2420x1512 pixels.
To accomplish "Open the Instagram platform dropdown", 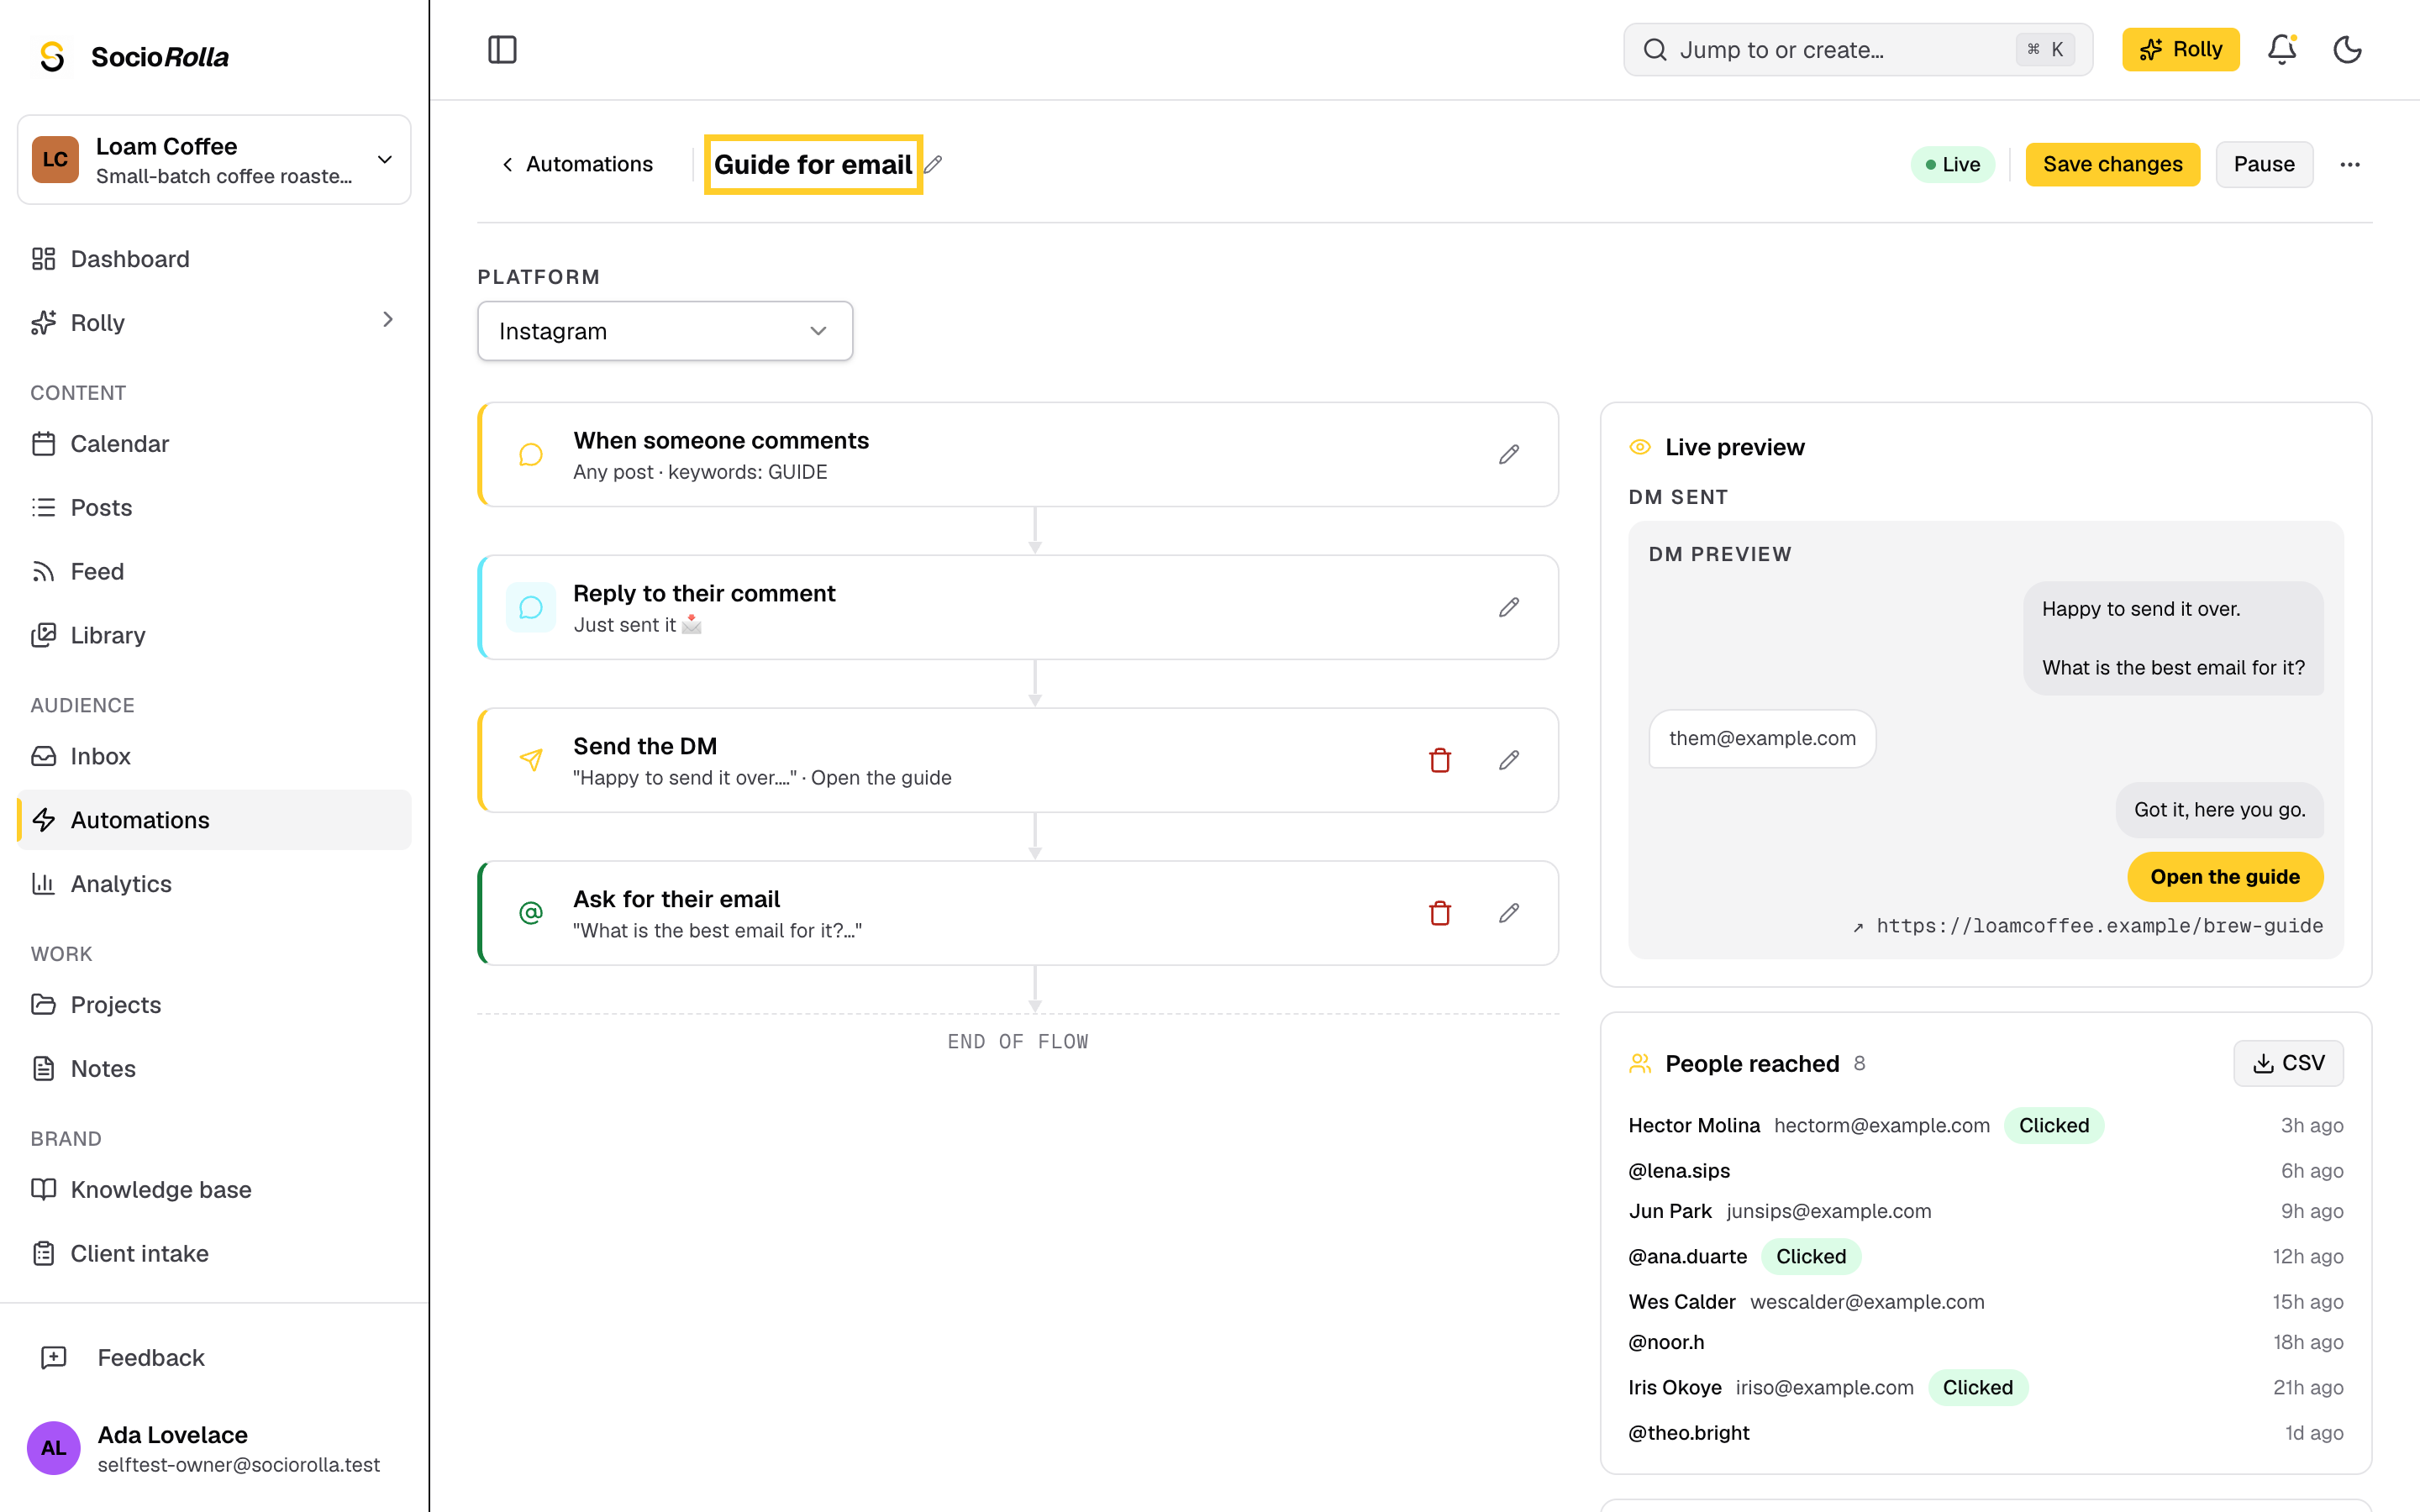I will [x=665, y=331].
